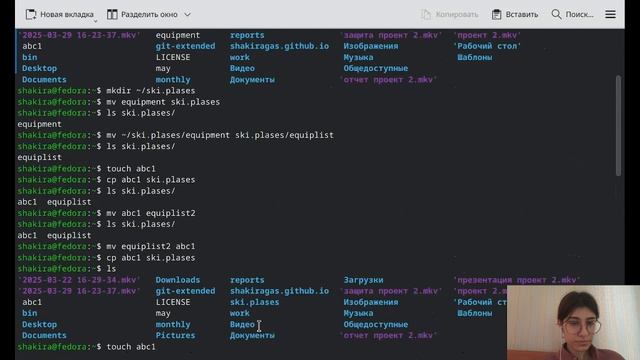The height and width of the screenshot is (360, 640).
Task: Click 'Общедоступные' in the bottom listing
Action: coord(376,324)
